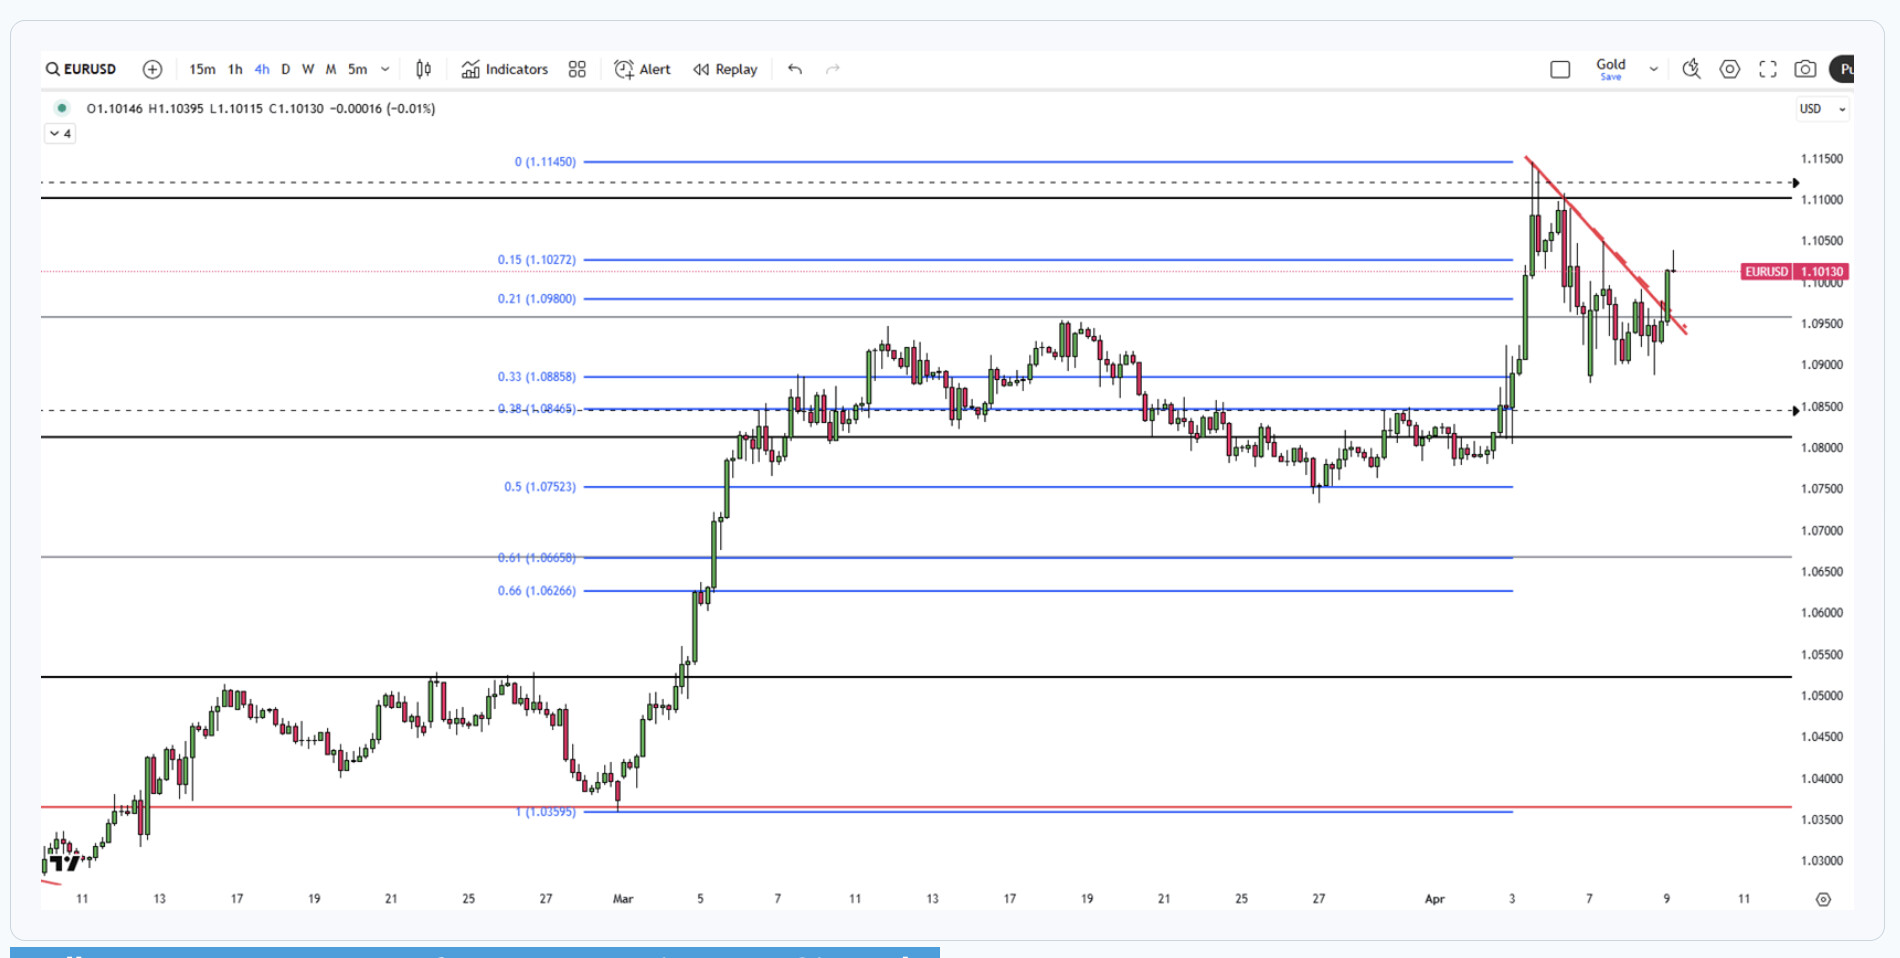Open the Indicators dialog
Viewport: 1900px width, 958px height.
pos(505,69)
